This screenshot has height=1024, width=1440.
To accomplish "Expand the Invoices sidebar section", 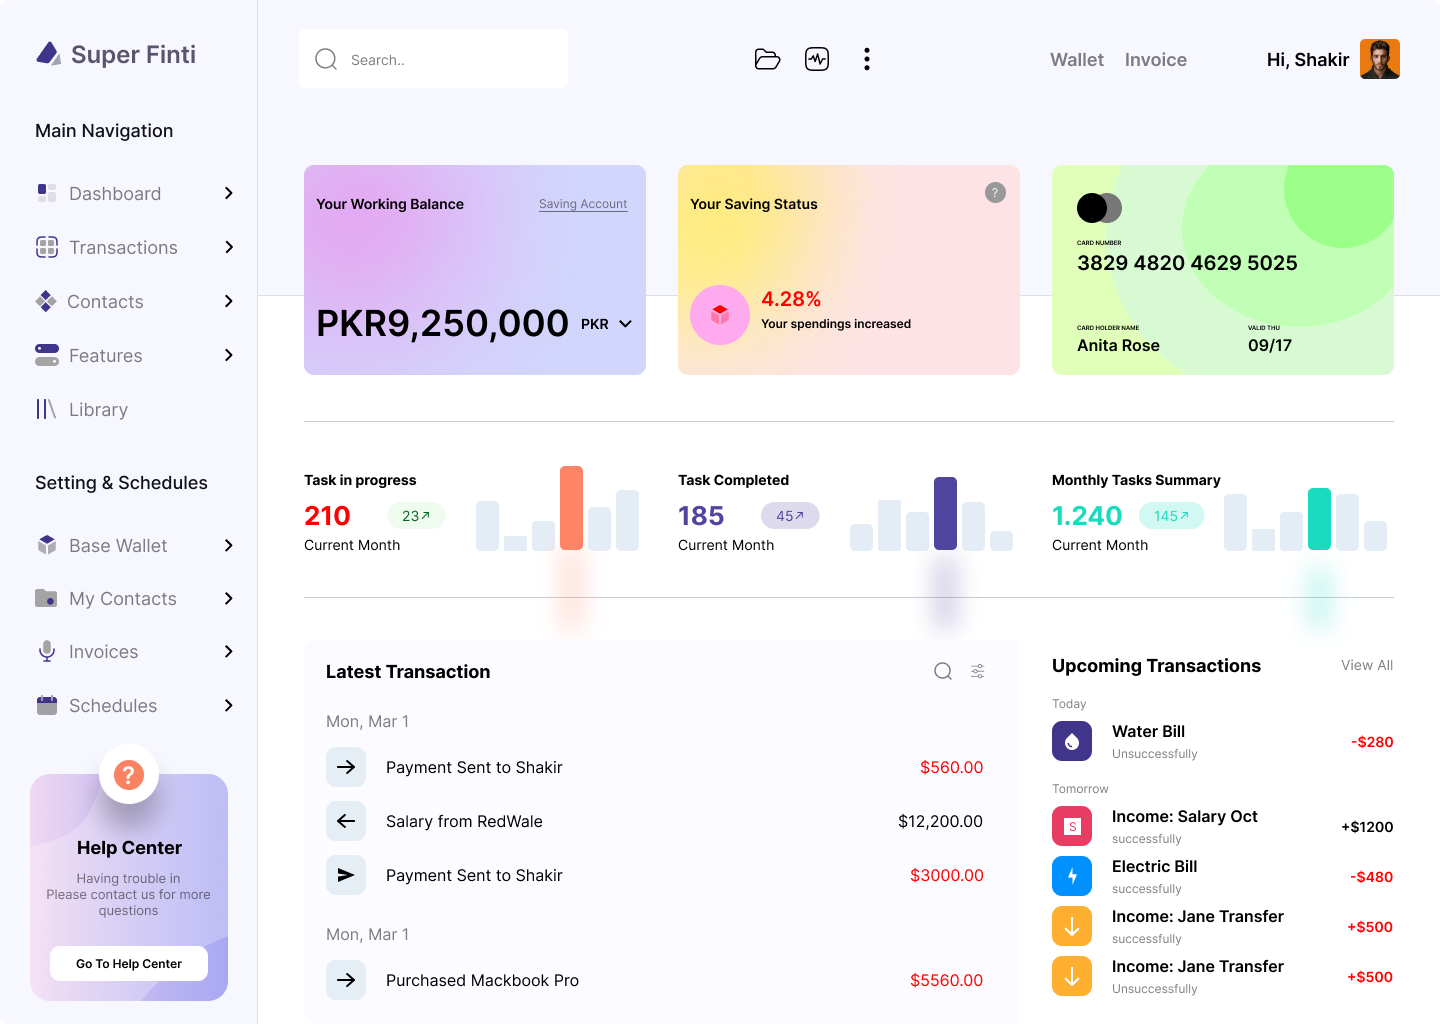I will pyautogui.click(x=229, y=652).
